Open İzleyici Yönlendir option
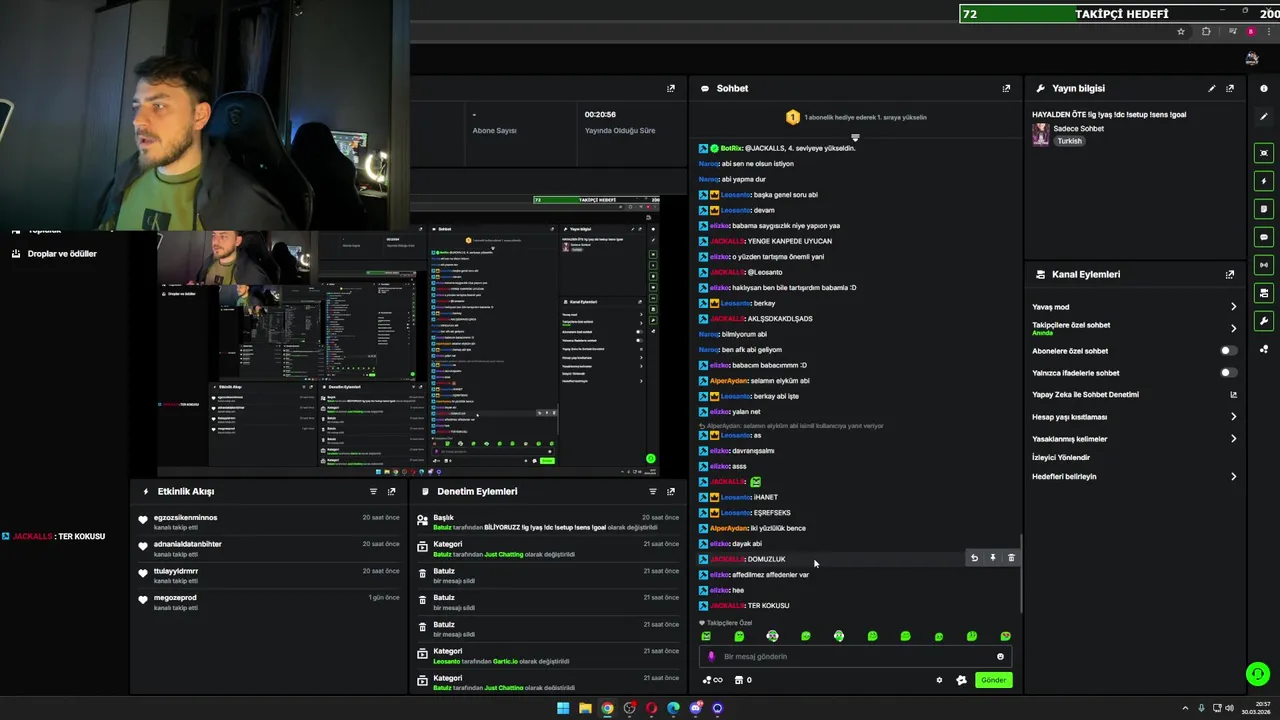The image size is (1280, 720). (1061, 458)
